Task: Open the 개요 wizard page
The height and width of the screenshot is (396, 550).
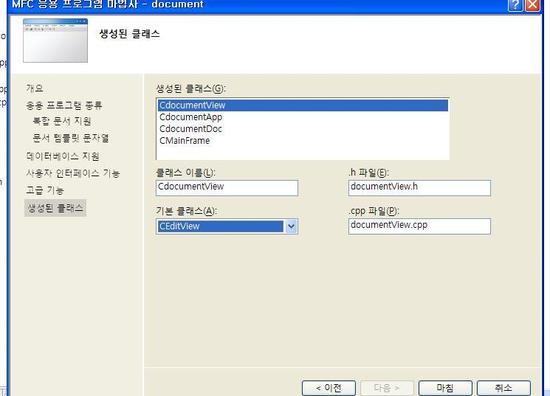Action: click(34, 88)
